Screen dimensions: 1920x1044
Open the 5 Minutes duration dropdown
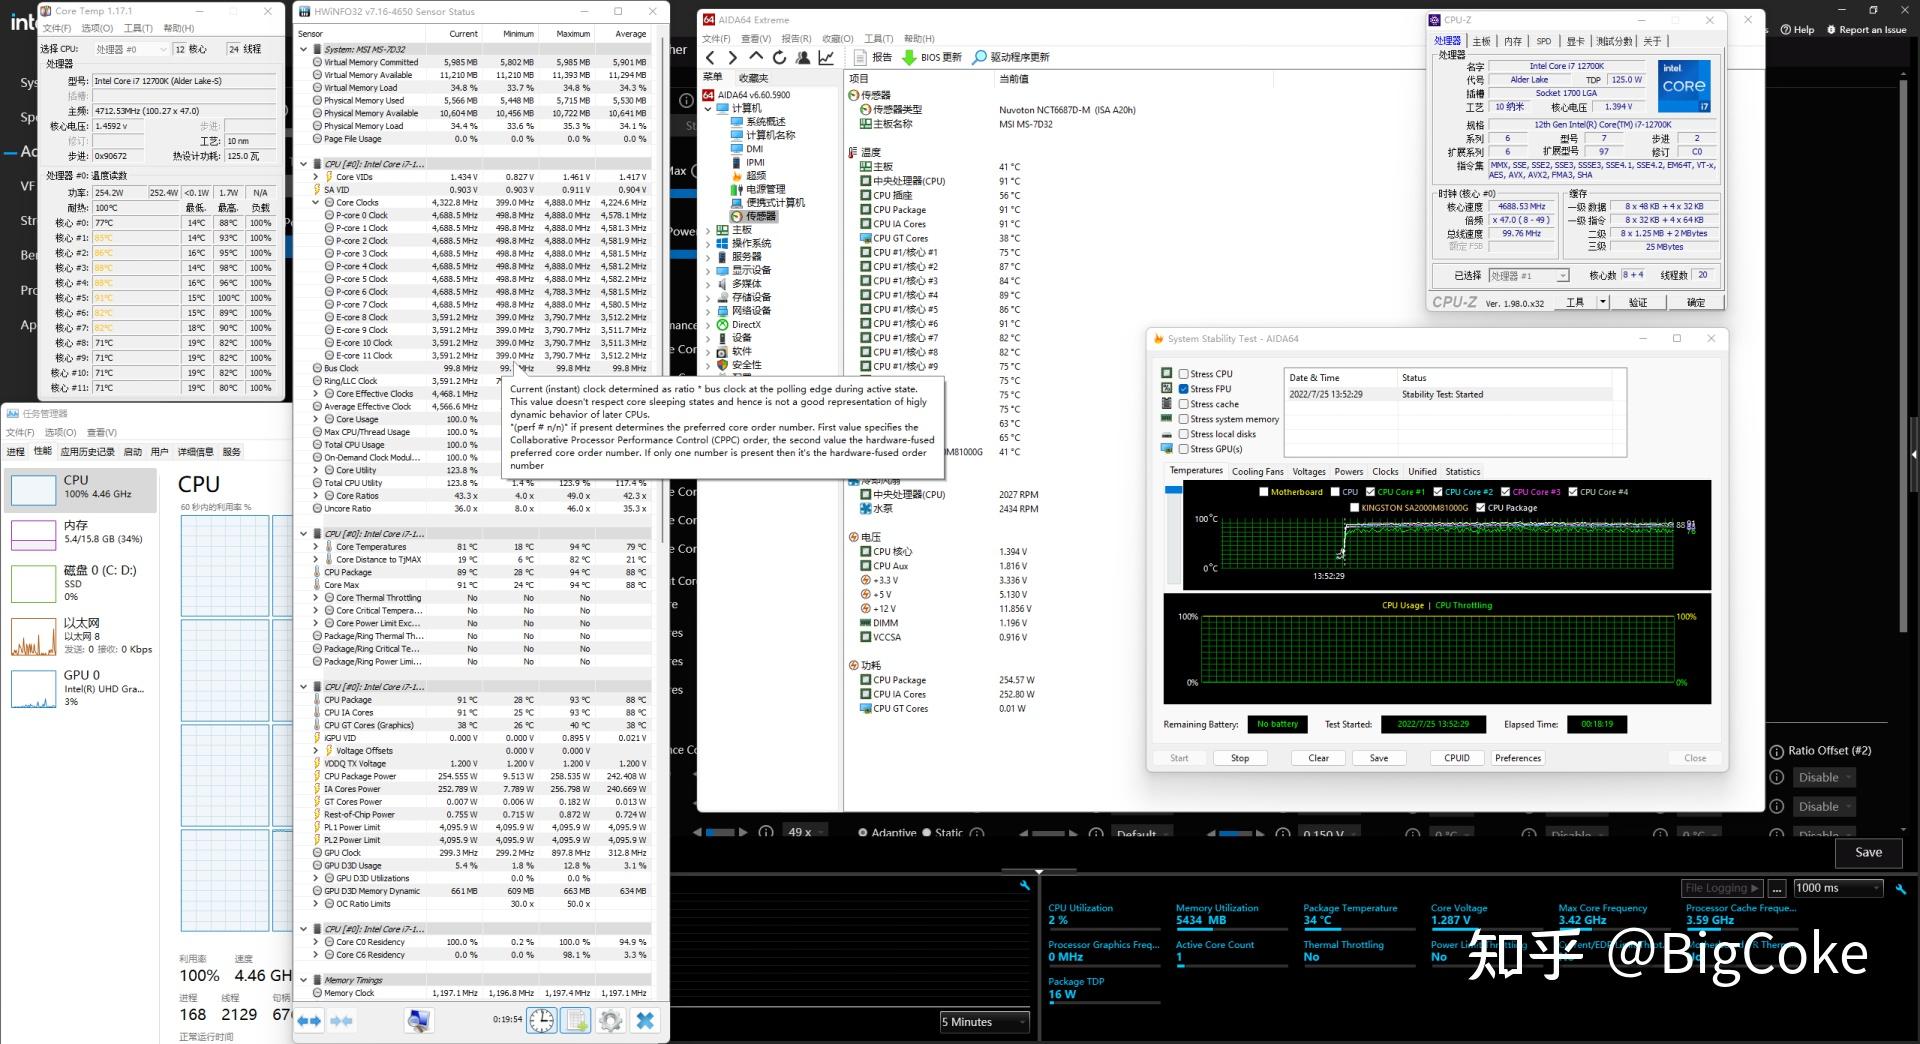pyautogui.click(x=984, y=1022)
